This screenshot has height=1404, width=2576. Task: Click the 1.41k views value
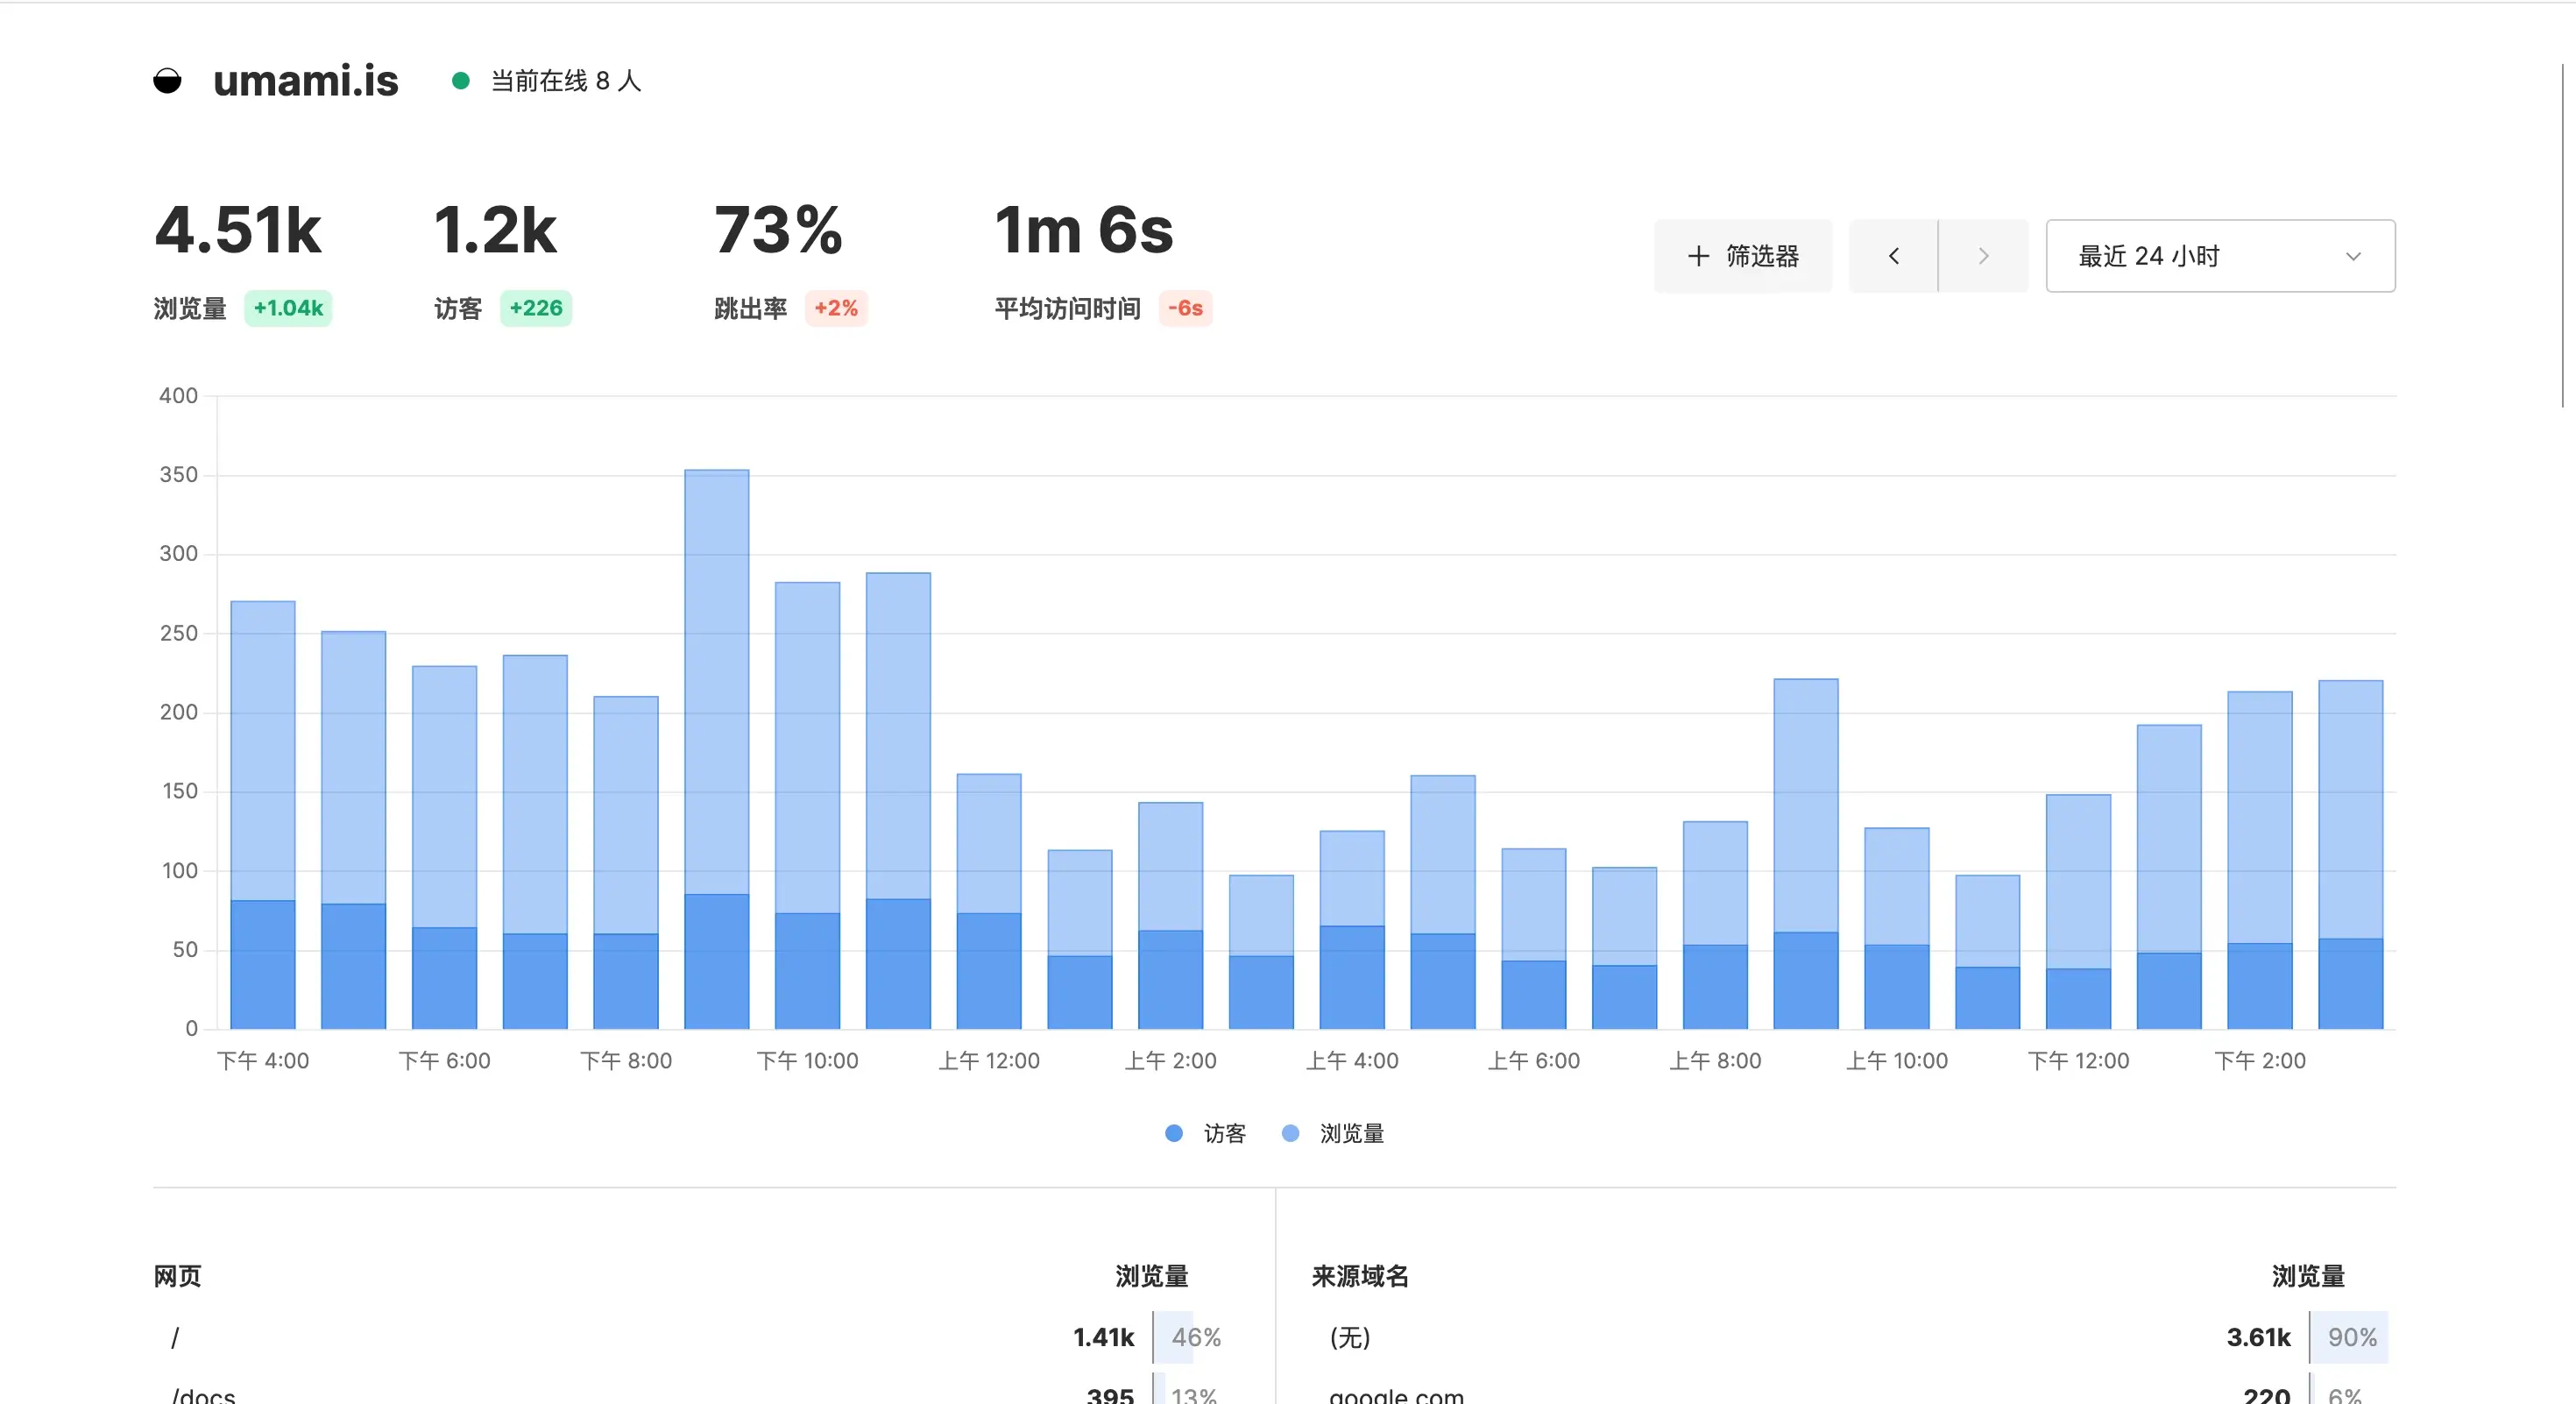tap(1103, 1337)
